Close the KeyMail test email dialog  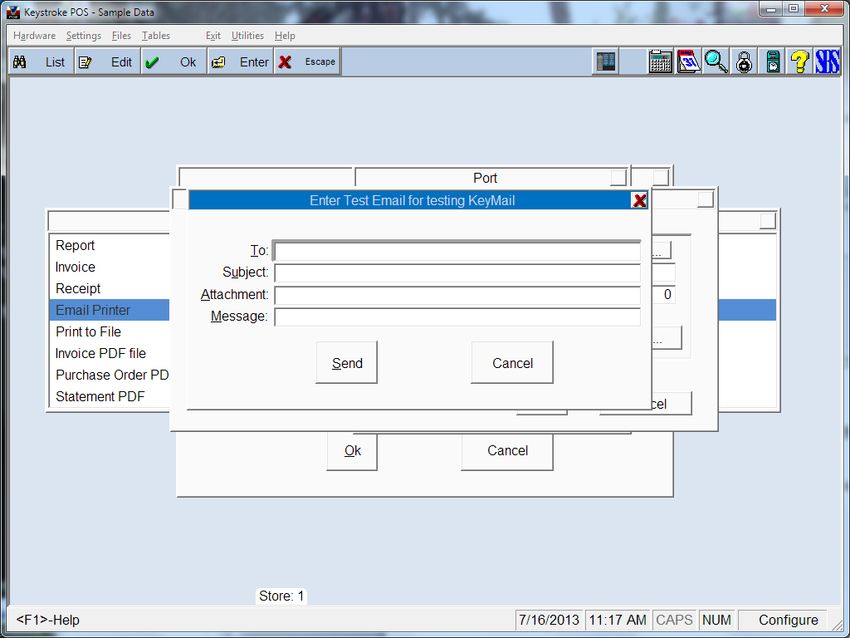(x=639, y=201)
